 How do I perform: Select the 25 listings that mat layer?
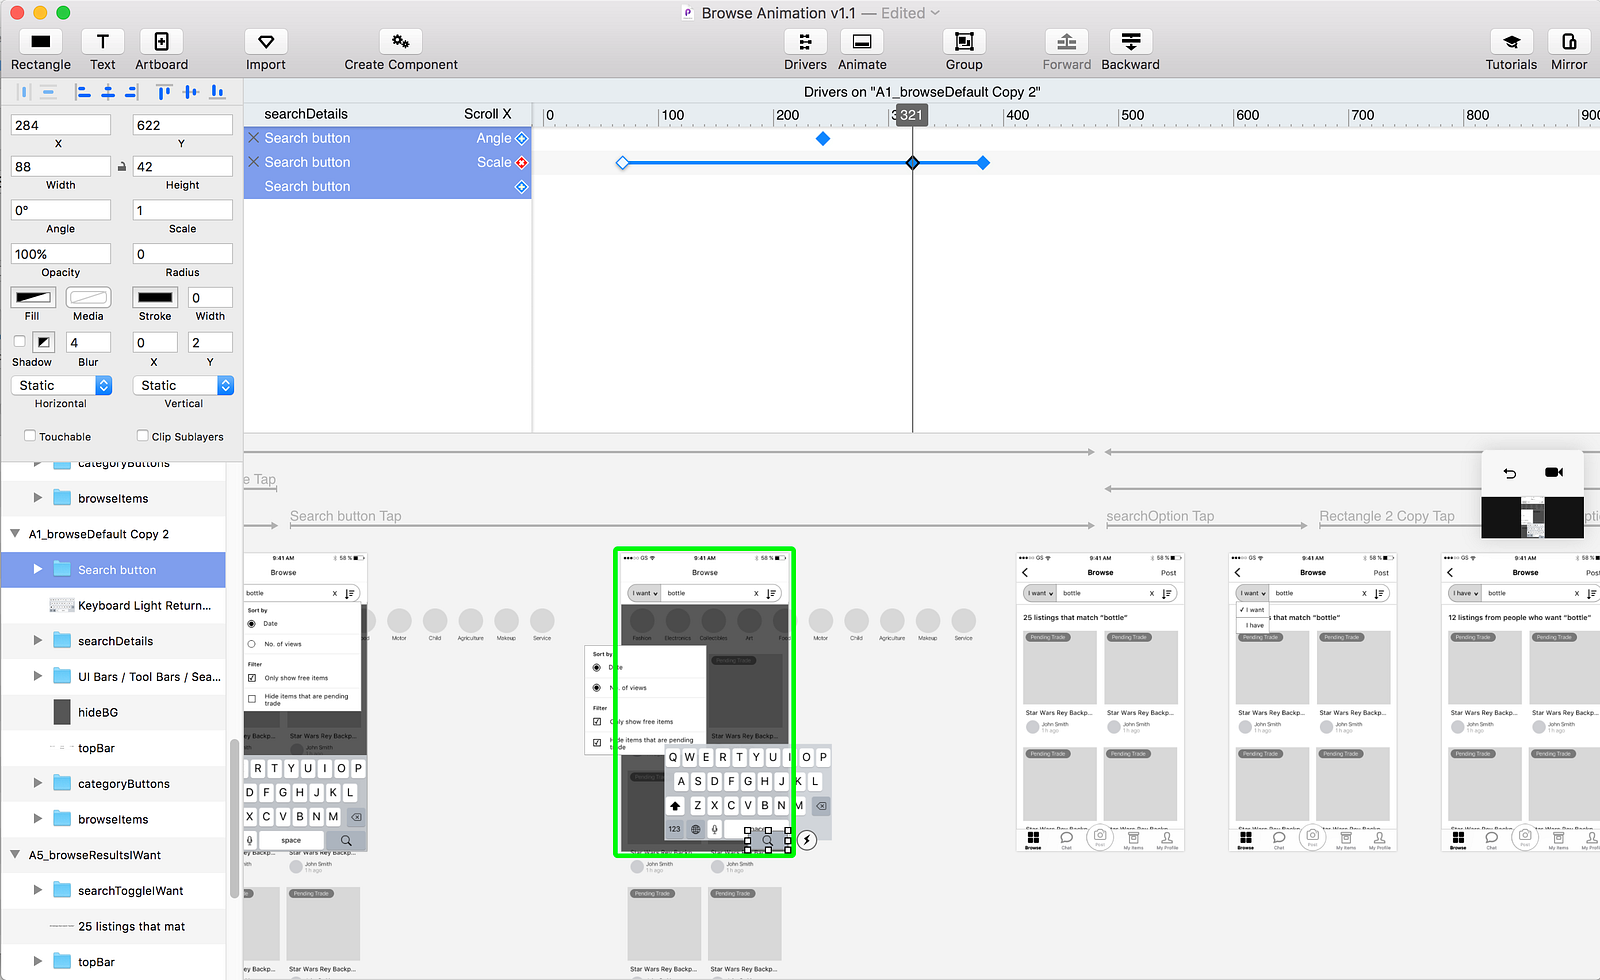pos(113,926)
